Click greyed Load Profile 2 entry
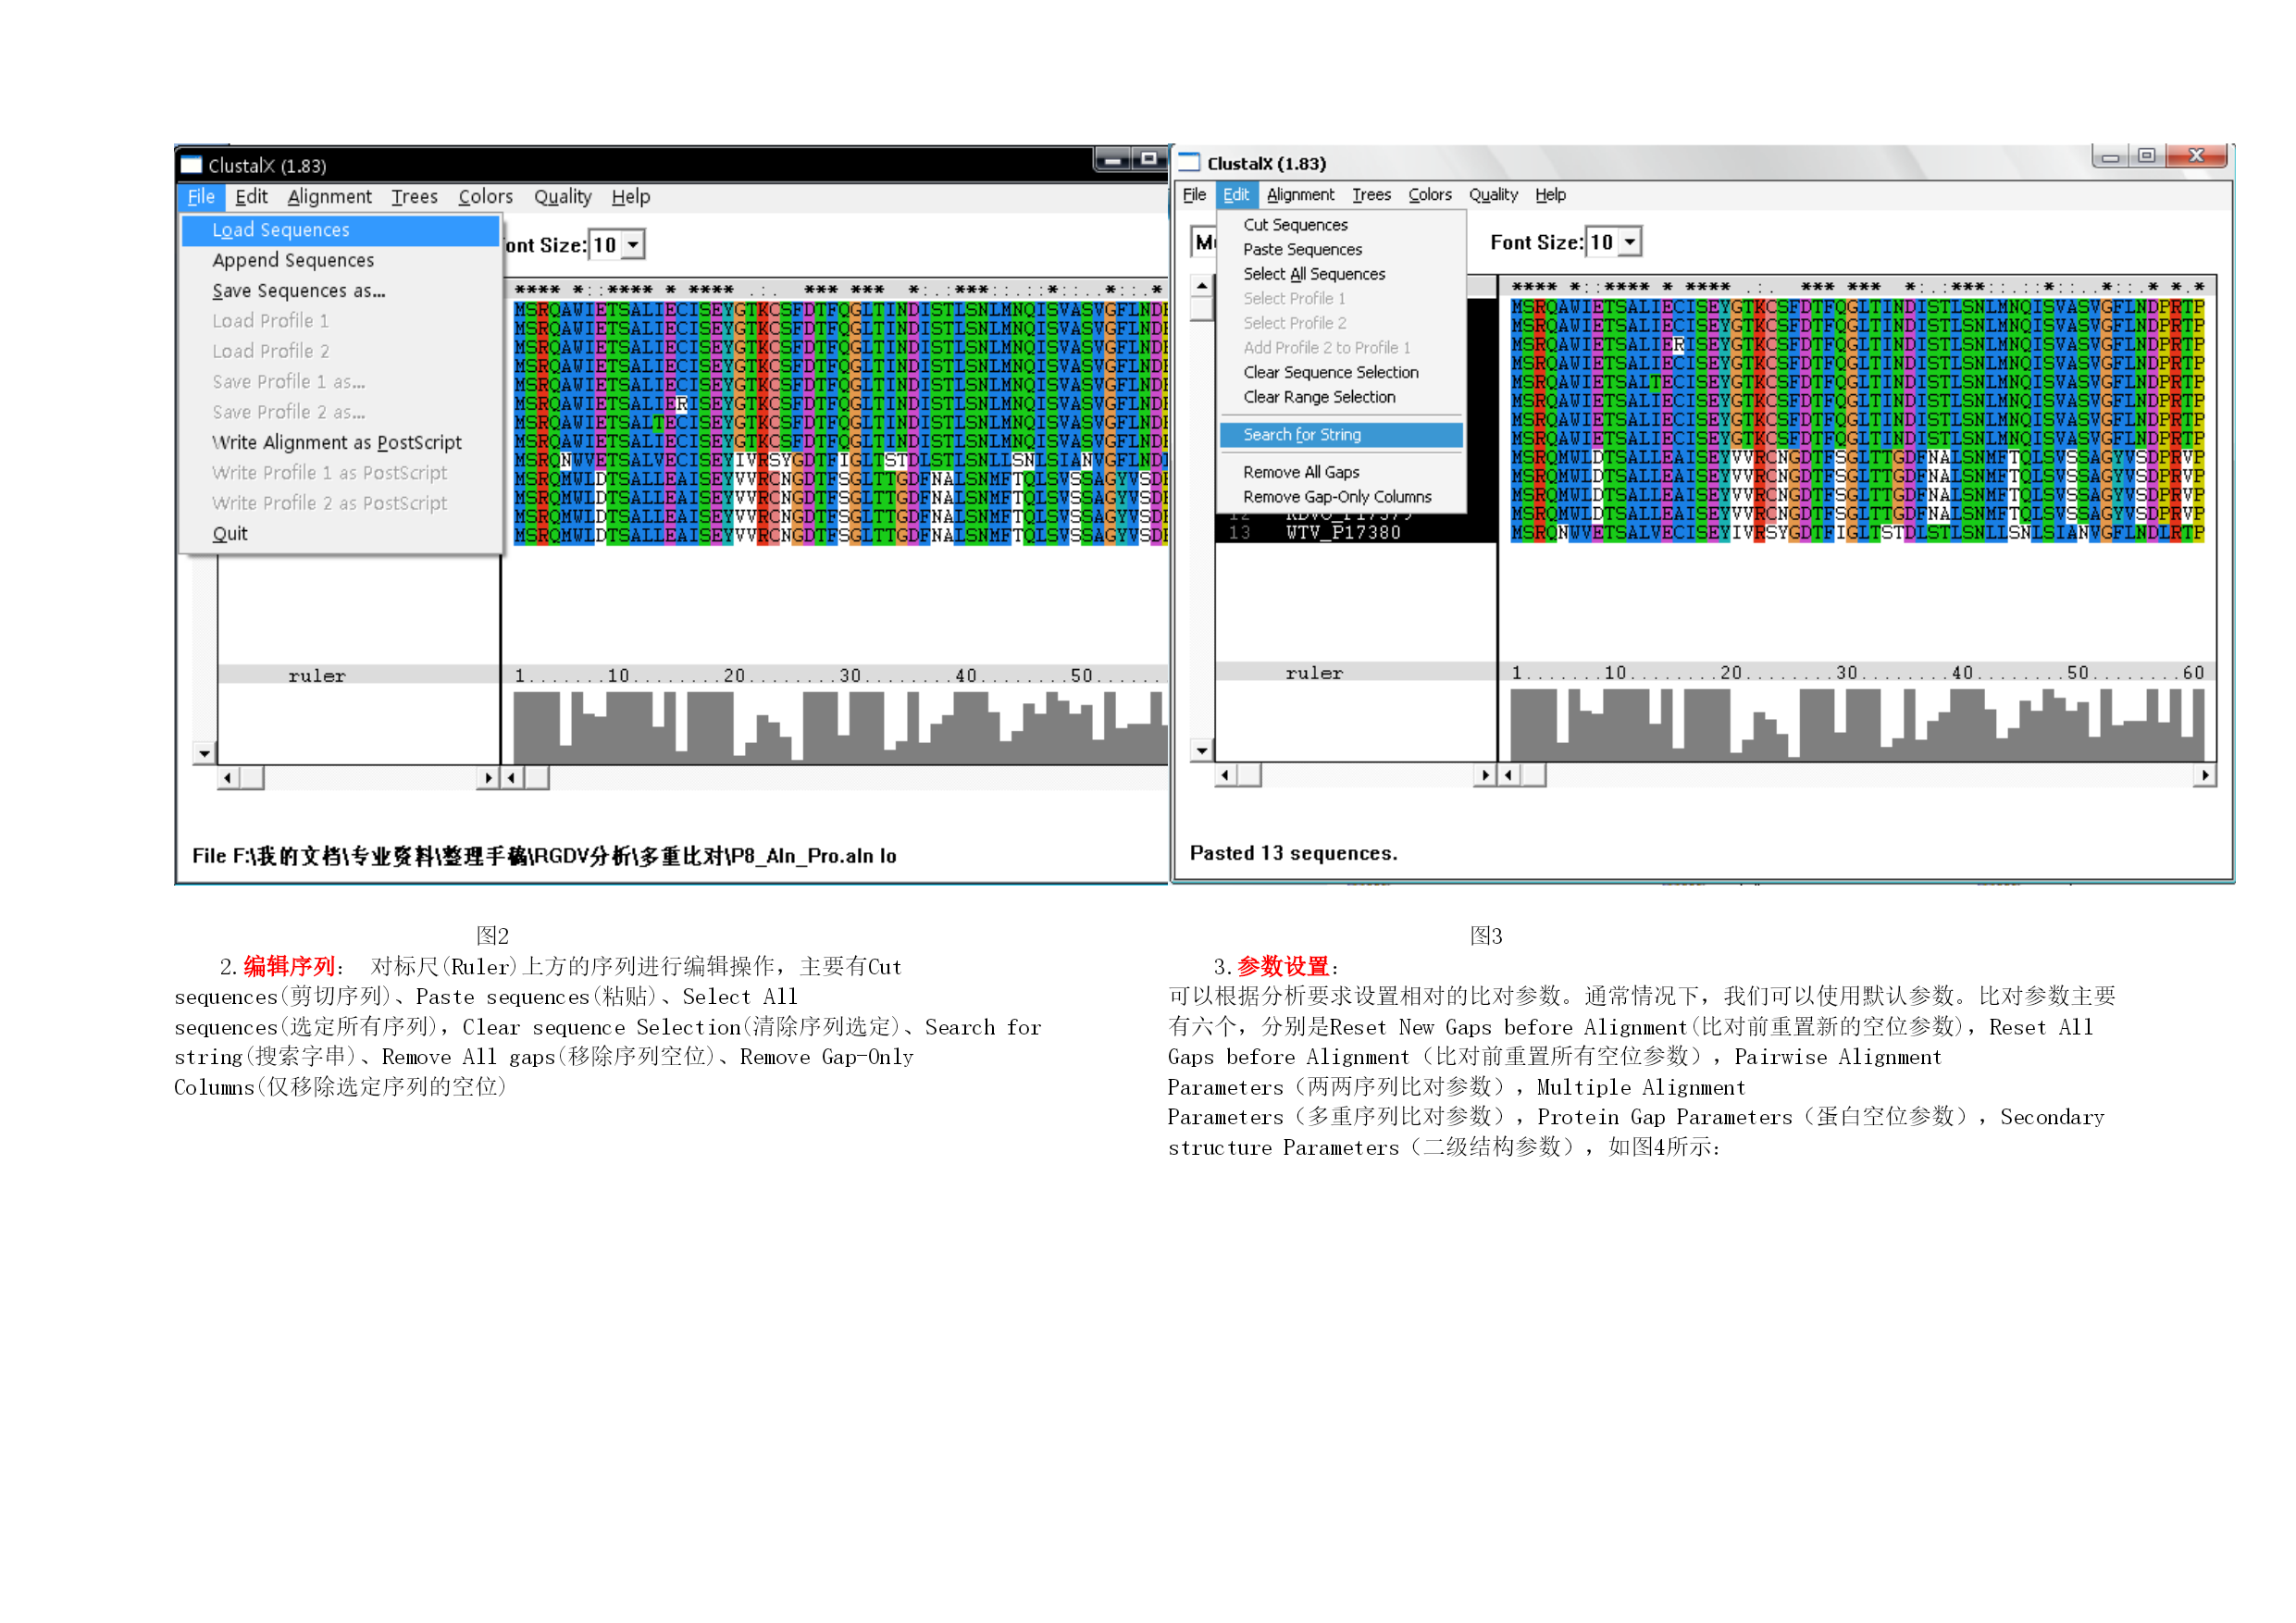Image resolution: width=2296 pixels, height=1623 pixels. click(x=340, y=351)
